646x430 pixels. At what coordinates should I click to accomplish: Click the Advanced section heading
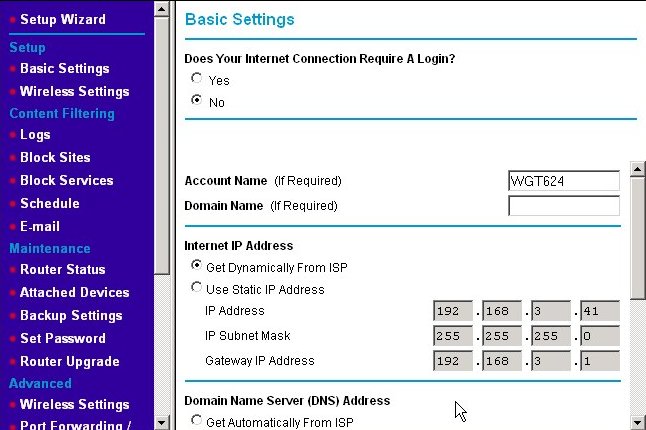40,383
